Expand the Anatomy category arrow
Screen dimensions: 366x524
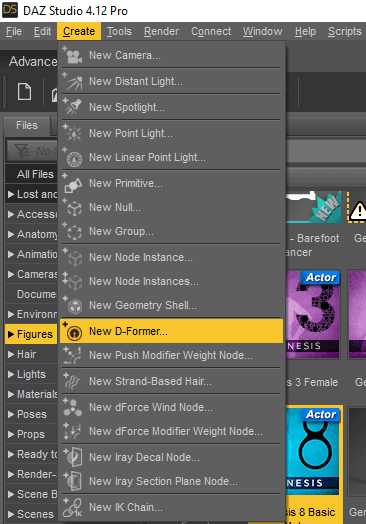11,234
